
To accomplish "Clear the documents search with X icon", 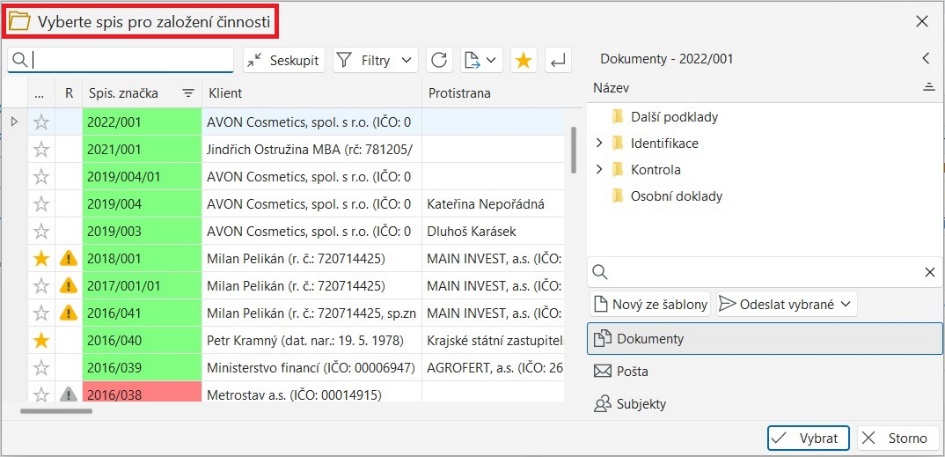I will pyautogui.click(x=928, y=272).
